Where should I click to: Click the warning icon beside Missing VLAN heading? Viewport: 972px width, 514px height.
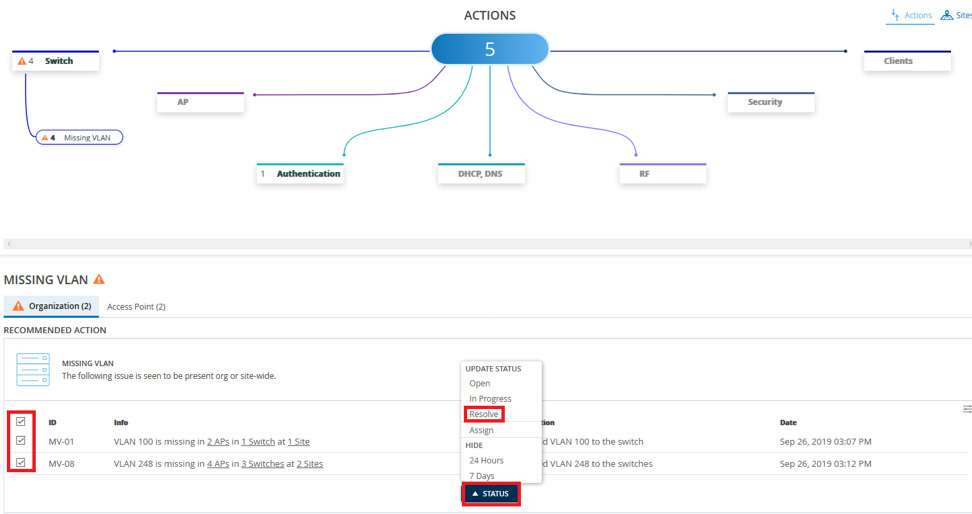[x=99, y=280]
